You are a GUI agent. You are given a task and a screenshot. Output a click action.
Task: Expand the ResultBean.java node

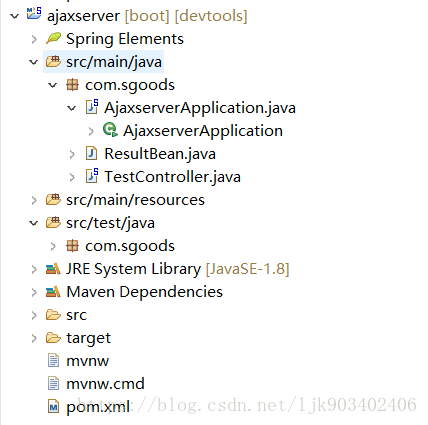[72, 154]
